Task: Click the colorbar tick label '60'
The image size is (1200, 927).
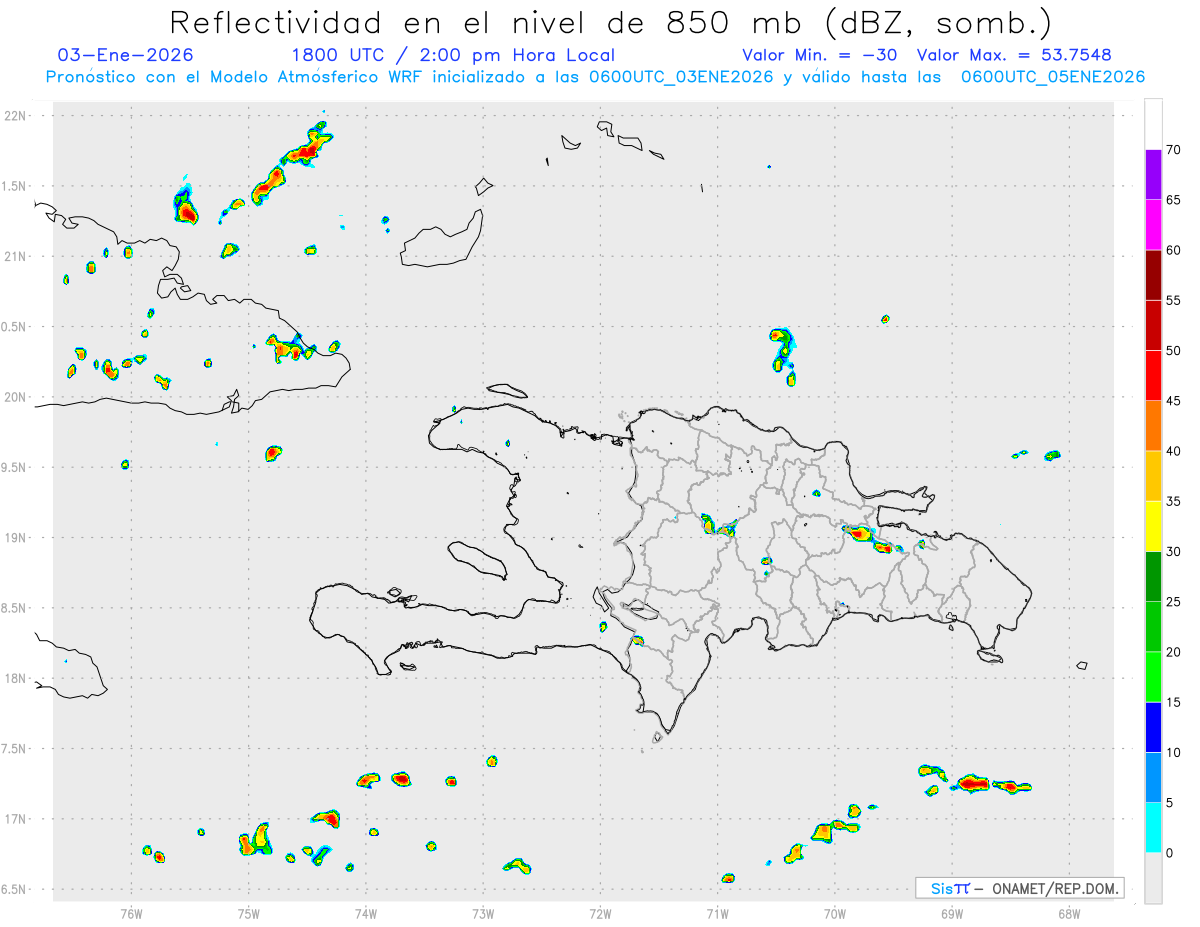Action: click(x=1173, y=250)
